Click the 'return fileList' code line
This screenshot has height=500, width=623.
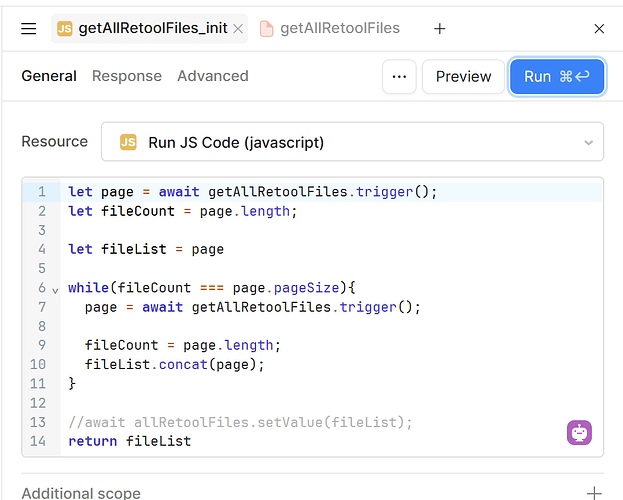pyautogui.click(x=130, y=441)
